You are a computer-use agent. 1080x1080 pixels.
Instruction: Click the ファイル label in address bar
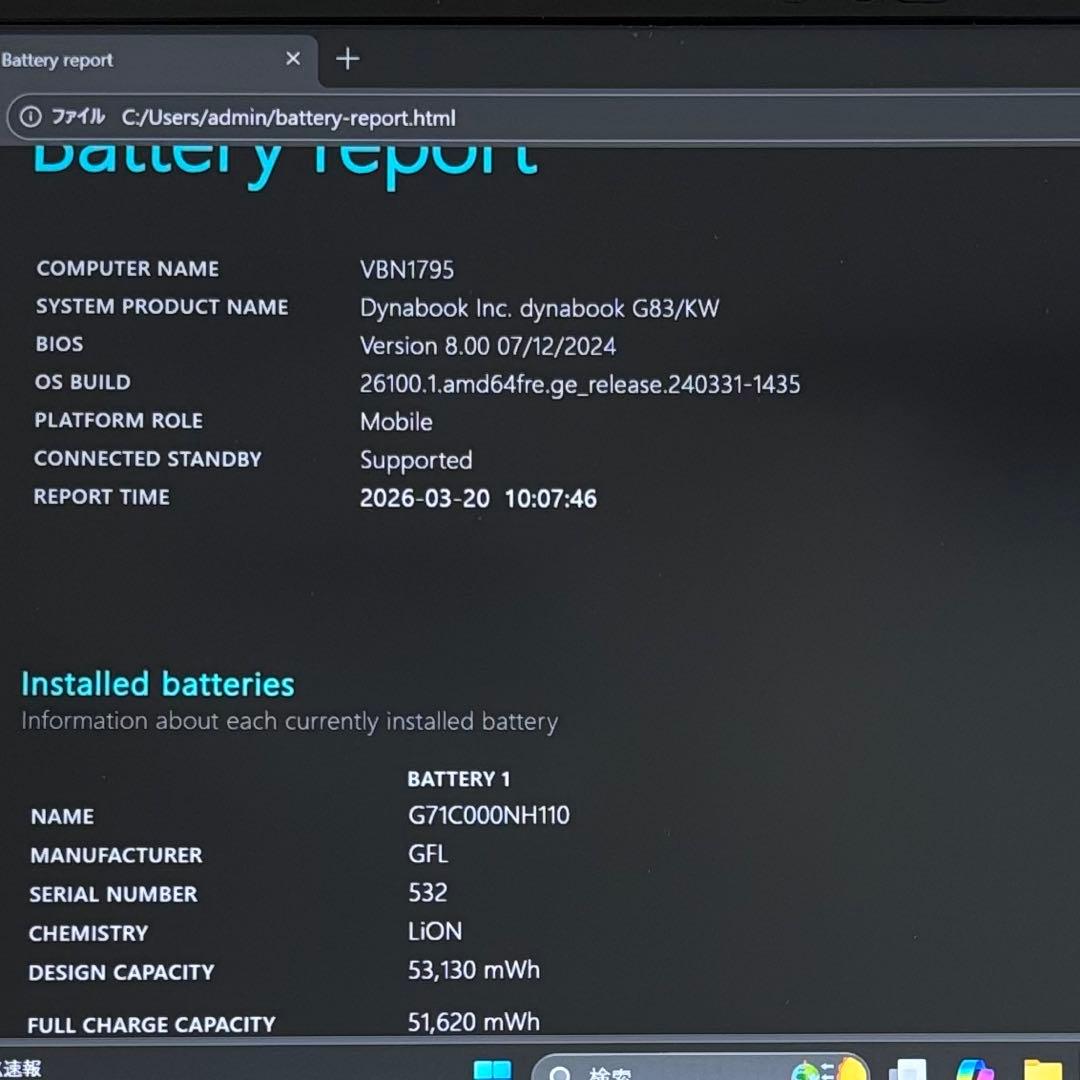[x=78, y=116]
